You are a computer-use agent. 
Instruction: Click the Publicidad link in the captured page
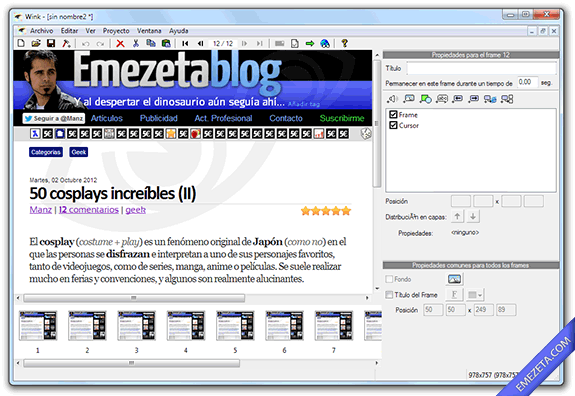click(159, 118)
